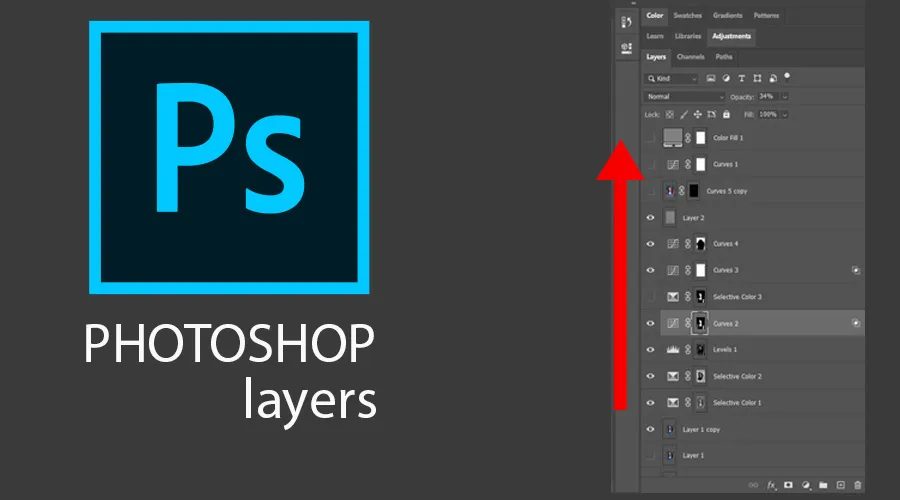Show the Curves 1 layer
900x500 pixels.
tap(650, 165)
